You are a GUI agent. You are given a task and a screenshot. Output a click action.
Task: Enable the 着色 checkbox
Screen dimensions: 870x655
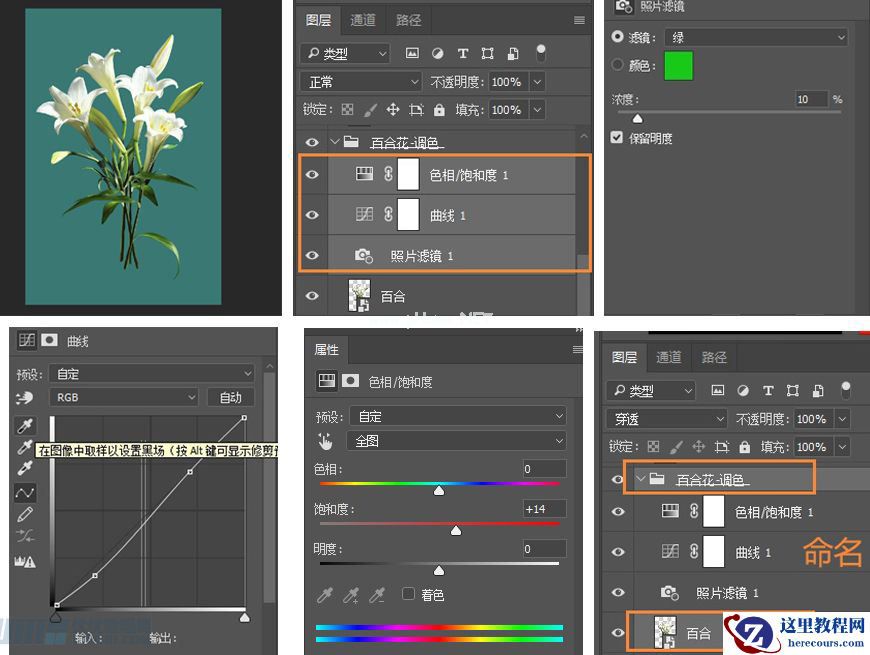408,593
